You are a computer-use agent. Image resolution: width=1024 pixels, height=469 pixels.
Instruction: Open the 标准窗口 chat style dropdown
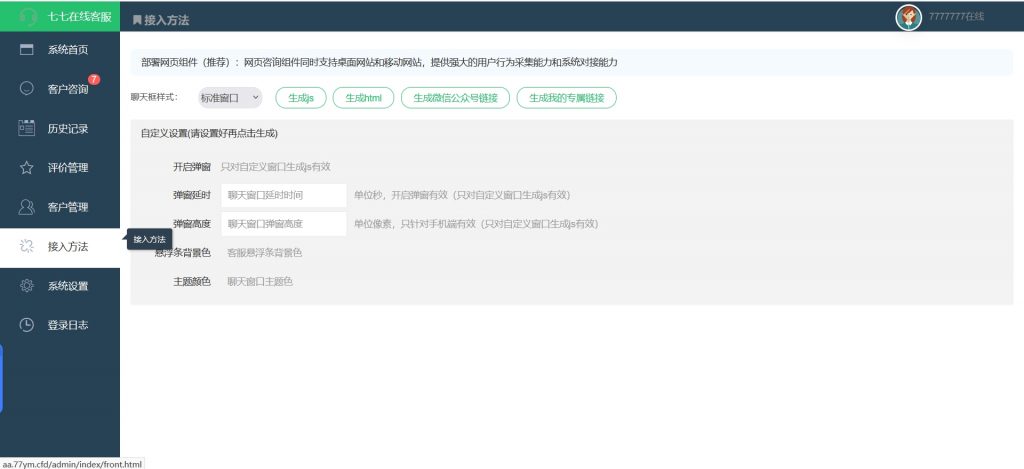pyautogui.click(x=229, y=98)
